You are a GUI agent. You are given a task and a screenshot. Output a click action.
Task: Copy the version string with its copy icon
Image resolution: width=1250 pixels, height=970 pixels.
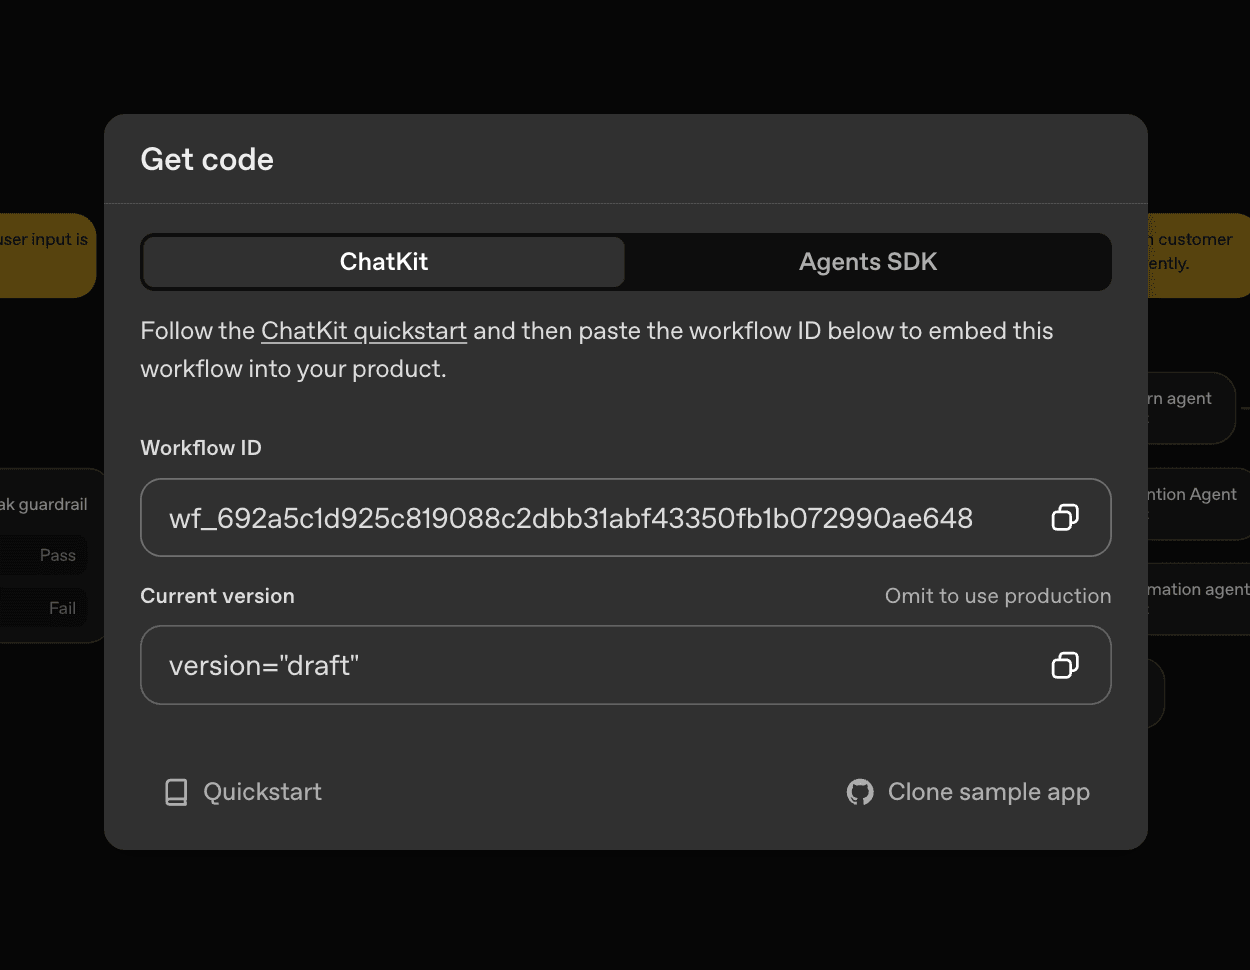point(1065,665)
